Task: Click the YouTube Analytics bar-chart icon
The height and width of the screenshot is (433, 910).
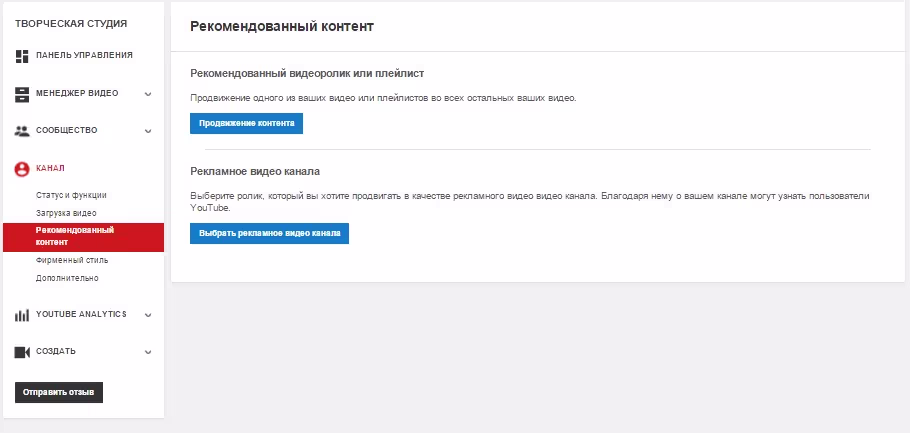Action: click(x=21, y=315)
